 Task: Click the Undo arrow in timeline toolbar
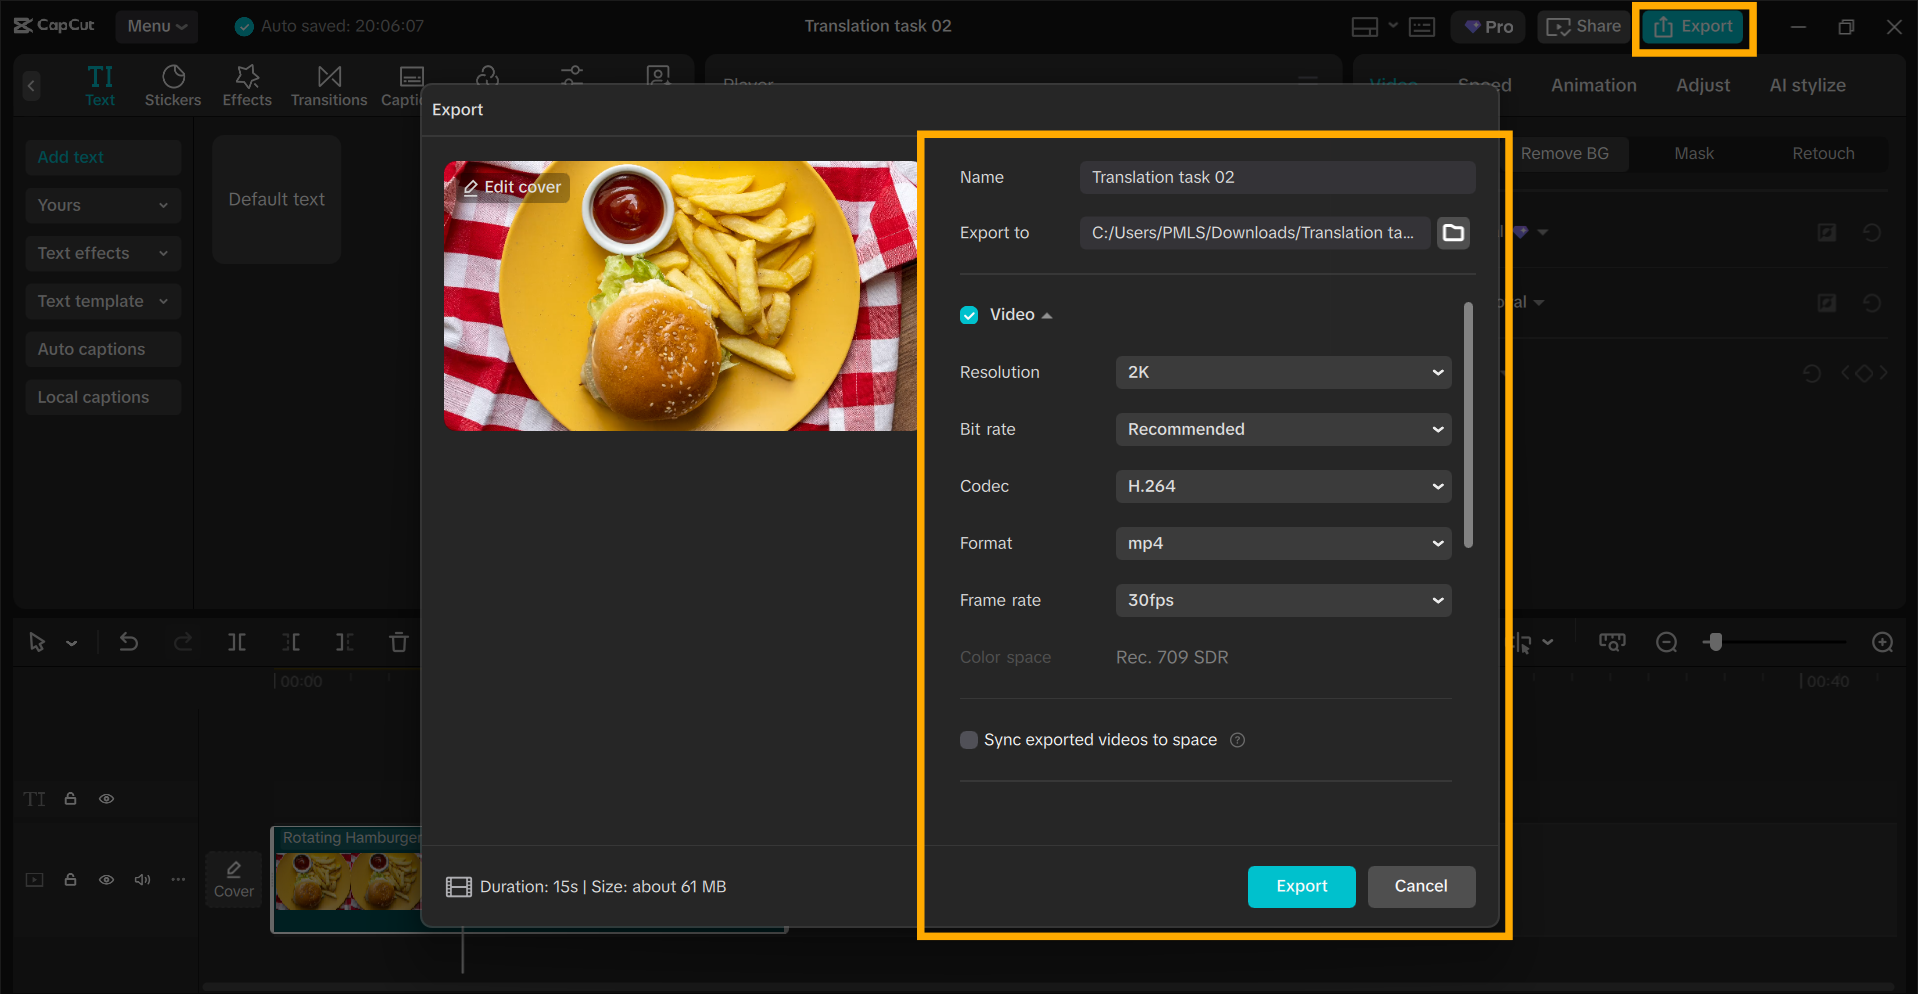point(129,642)
